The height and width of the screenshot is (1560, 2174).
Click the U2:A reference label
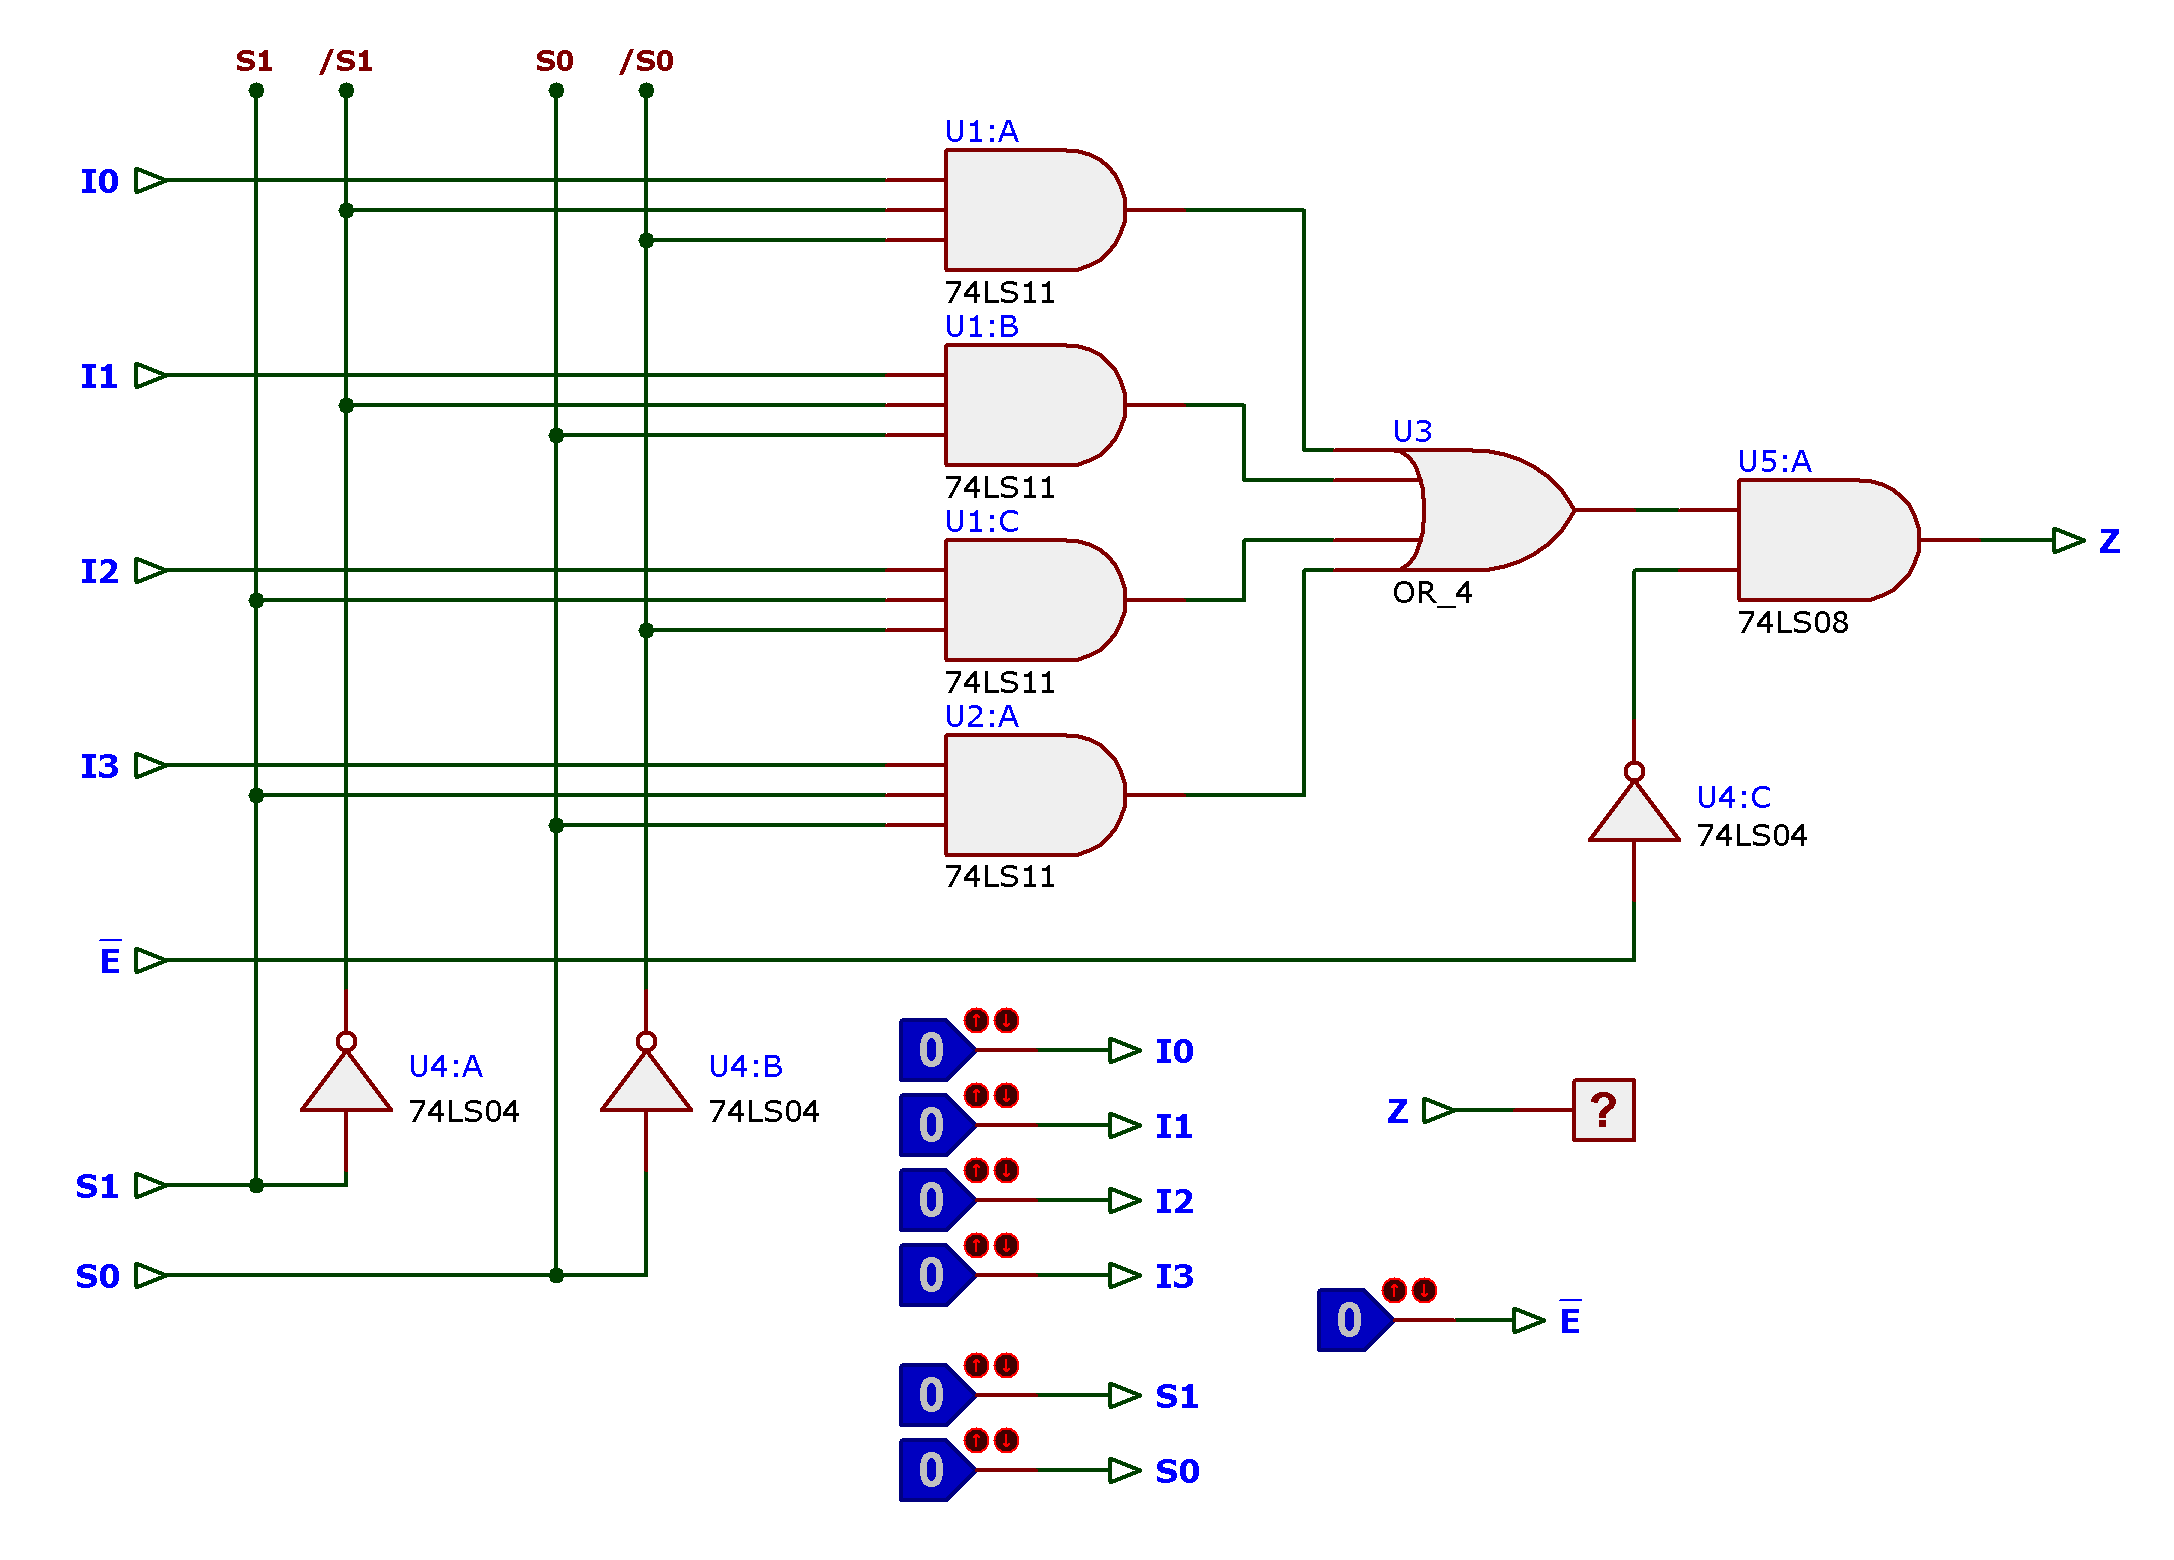pos(981,716)
